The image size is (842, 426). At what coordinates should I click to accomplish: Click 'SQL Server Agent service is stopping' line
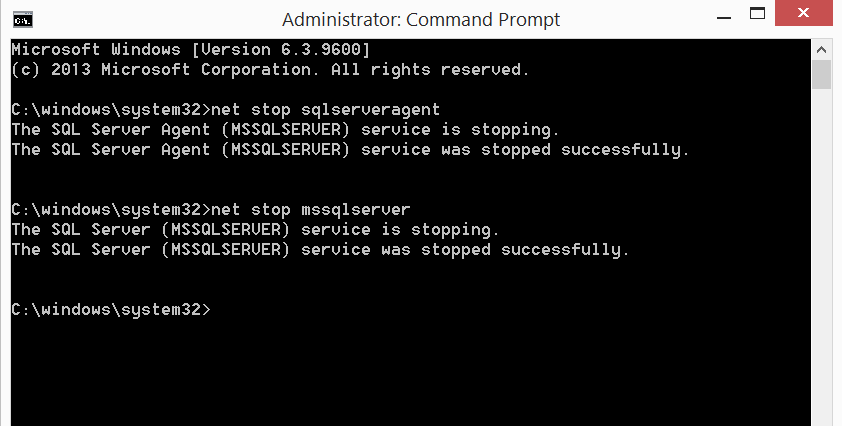(286, 130)
